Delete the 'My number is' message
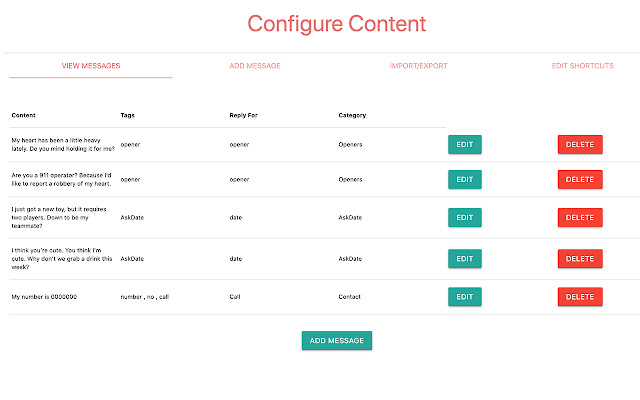640x400 pixels. pos(580,297)
